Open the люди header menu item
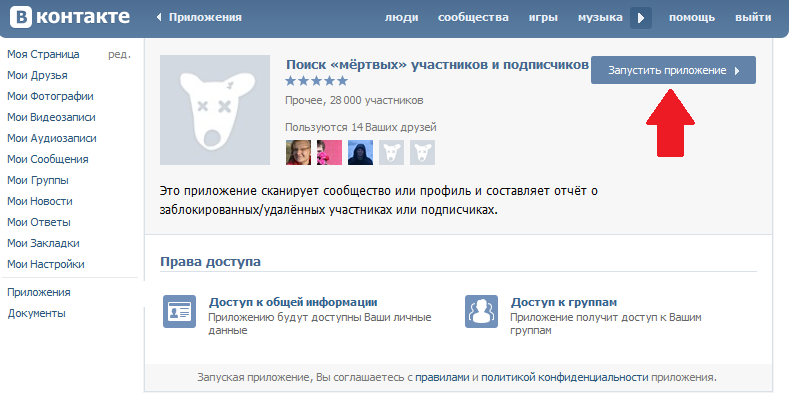 click(402, 18)
